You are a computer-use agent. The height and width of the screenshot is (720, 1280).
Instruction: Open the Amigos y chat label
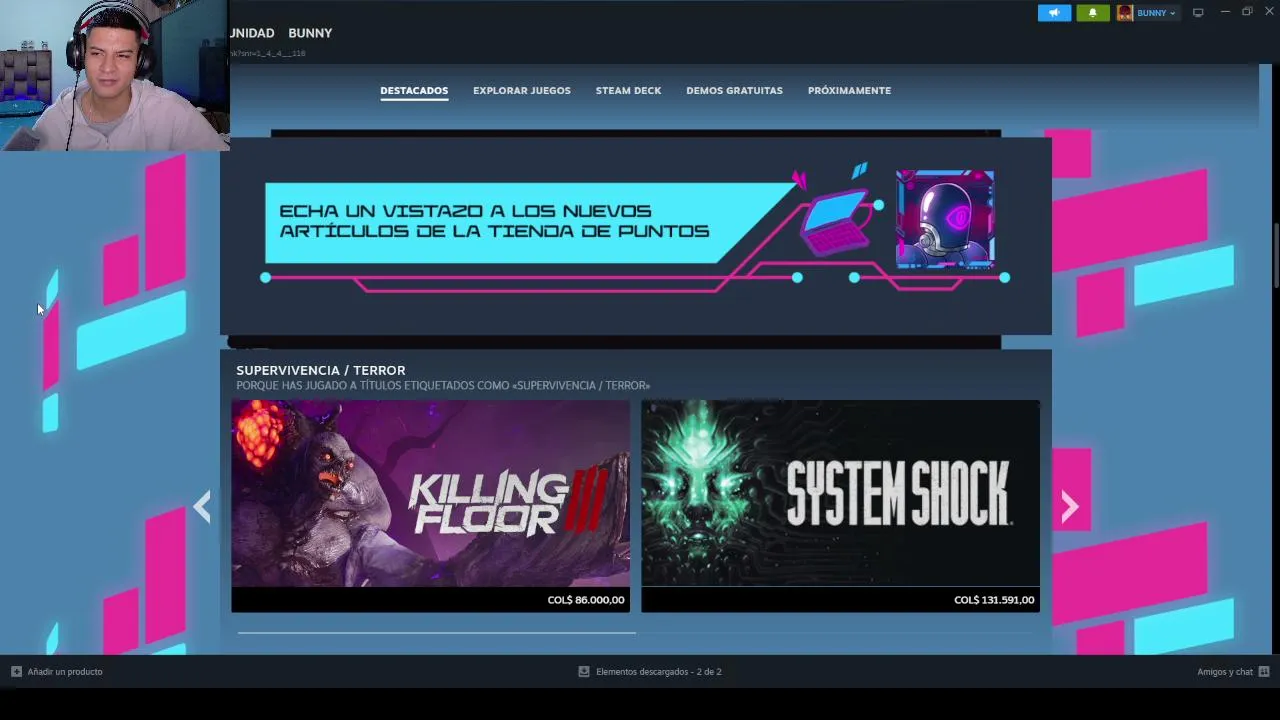pyautogui.click(x=1225, y=672)
